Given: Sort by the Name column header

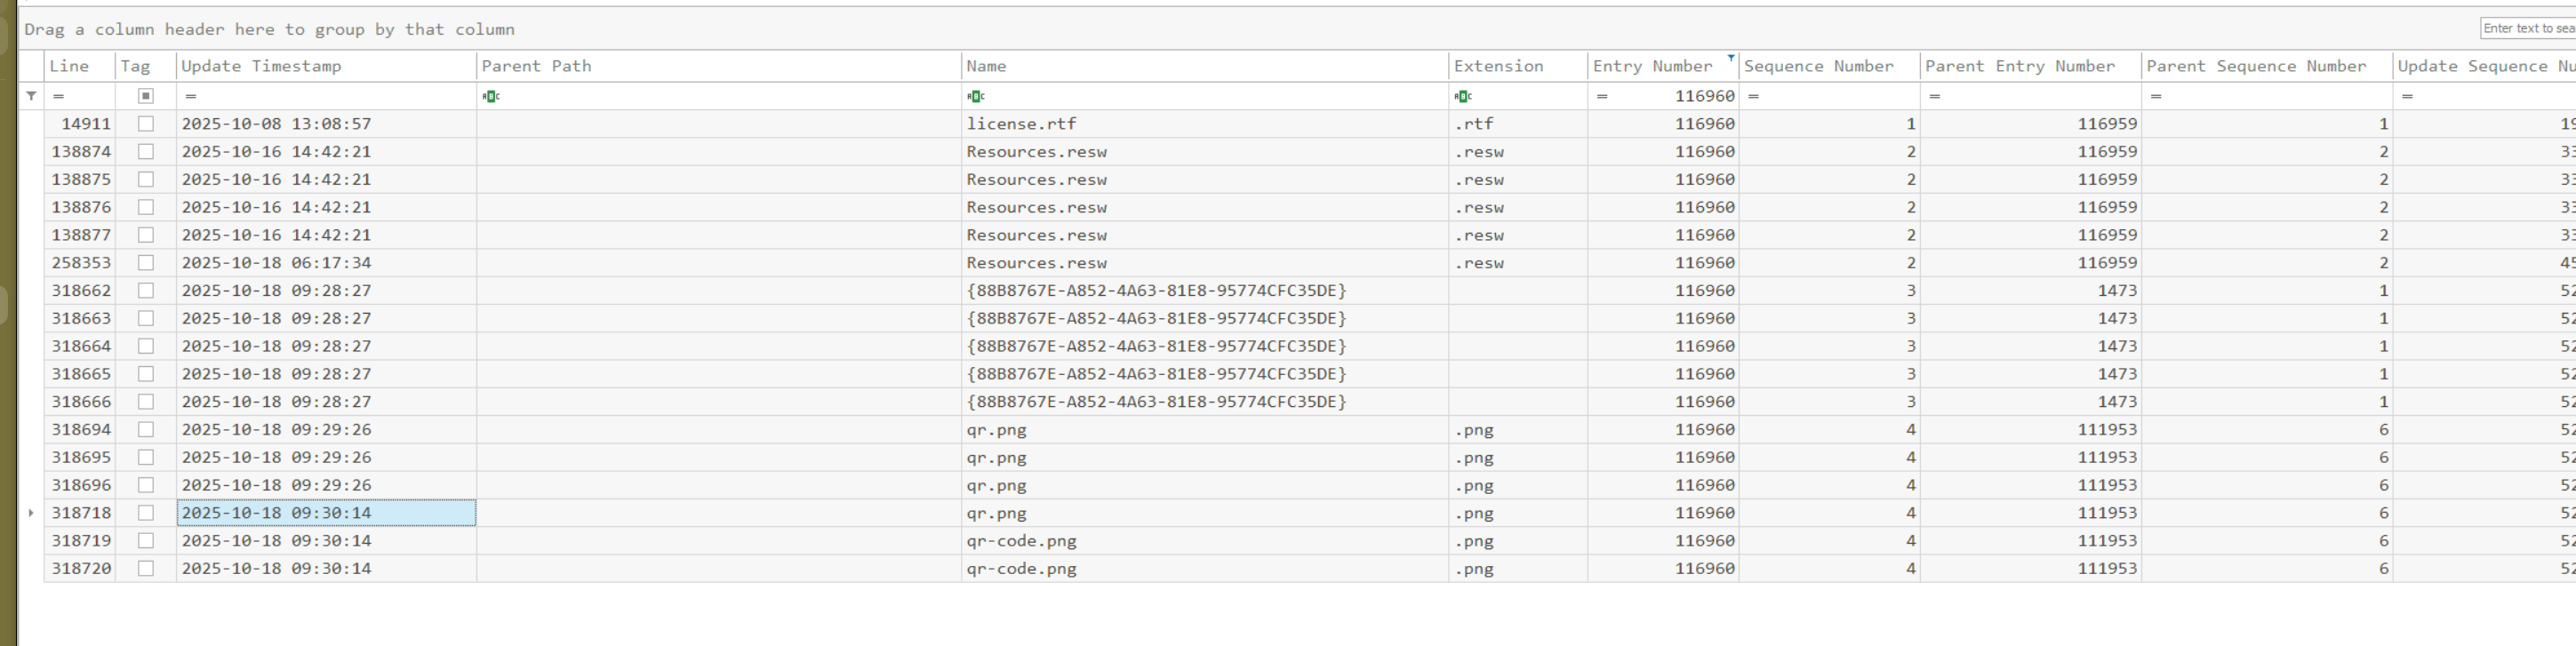Looking at the screenshot, I should (1205, 66).
